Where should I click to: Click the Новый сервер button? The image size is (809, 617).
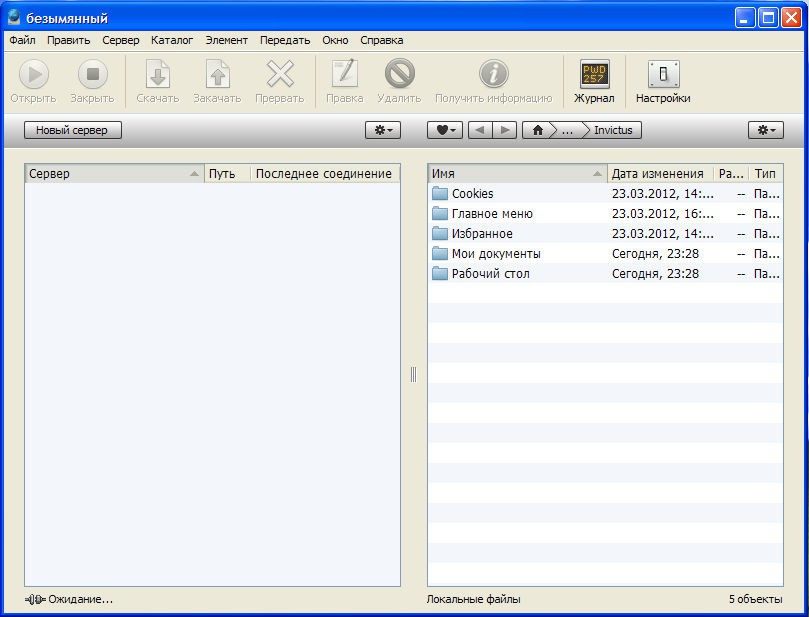[x=72, y=130]
